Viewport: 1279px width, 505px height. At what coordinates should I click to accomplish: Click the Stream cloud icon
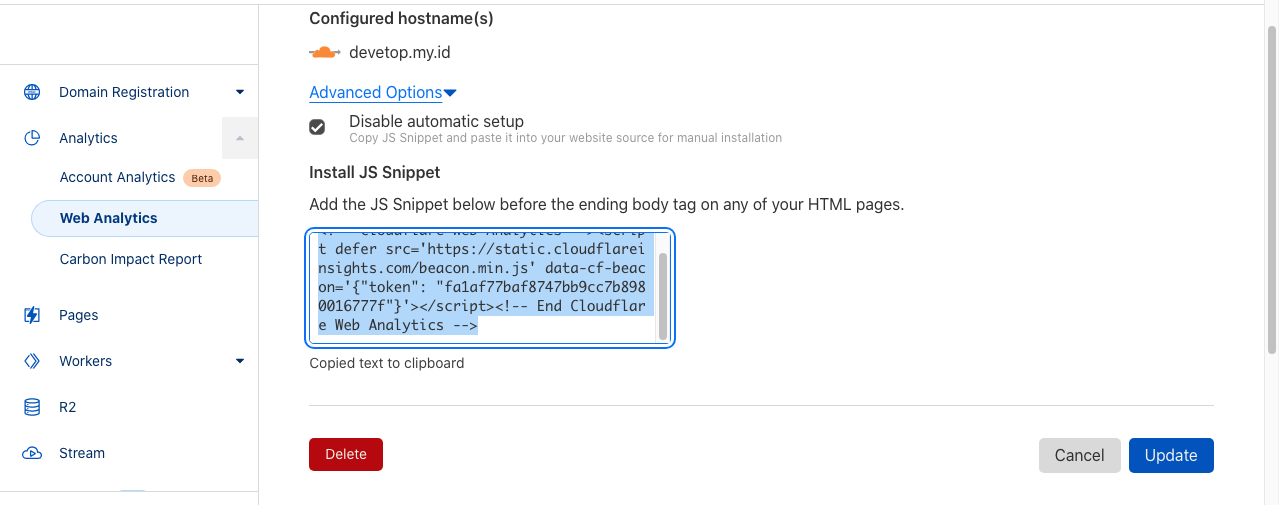32,453
